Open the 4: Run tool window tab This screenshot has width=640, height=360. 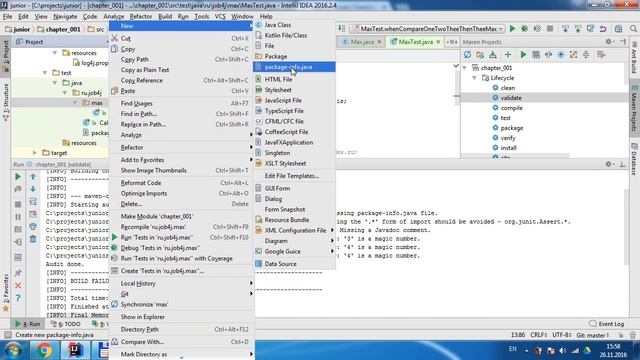tap(28, 324)
